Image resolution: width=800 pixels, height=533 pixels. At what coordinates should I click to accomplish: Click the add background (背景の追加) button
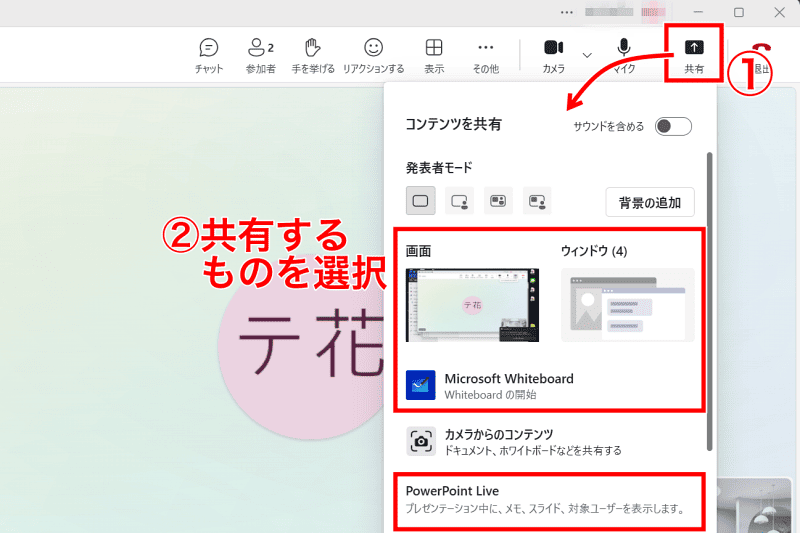(x=650, y=203)
